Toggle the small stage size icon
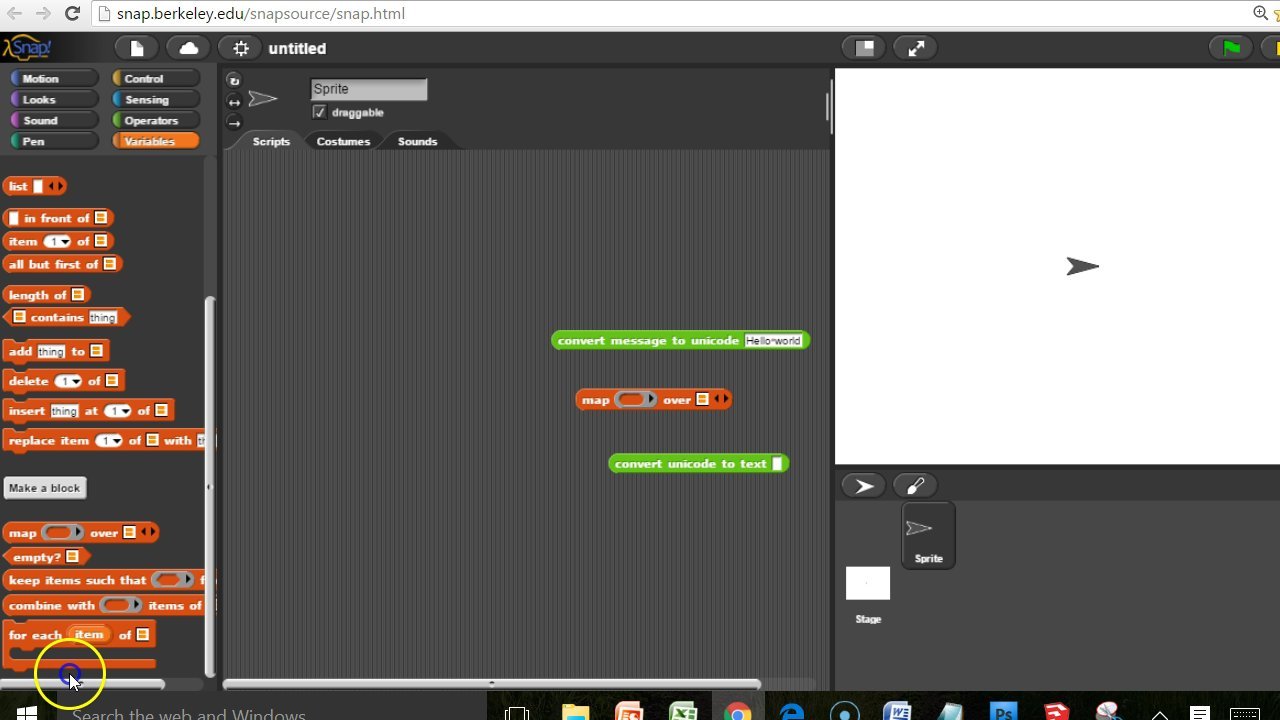 (x=862, y=47)
